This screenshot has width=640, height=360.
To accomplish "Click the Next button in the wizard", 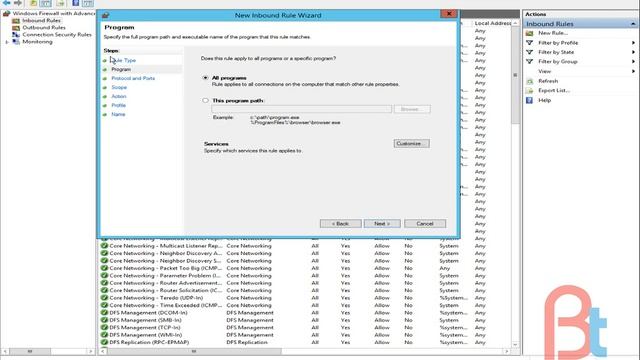I will pyautogui.click(x=382, y=224).
